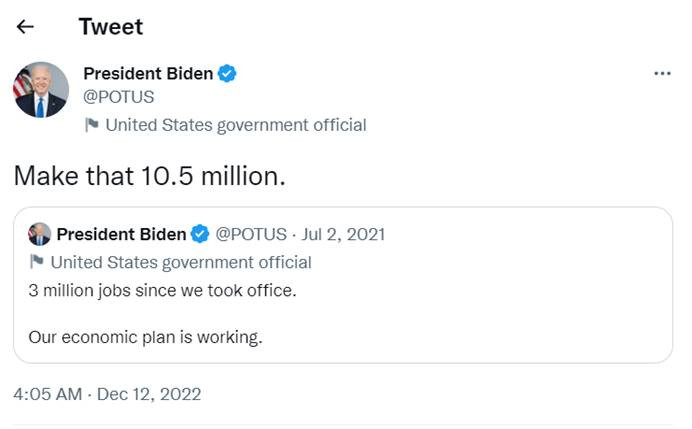
Task: Click the back arrow icon
Action: pyautogui.click(x=26, y=27)
